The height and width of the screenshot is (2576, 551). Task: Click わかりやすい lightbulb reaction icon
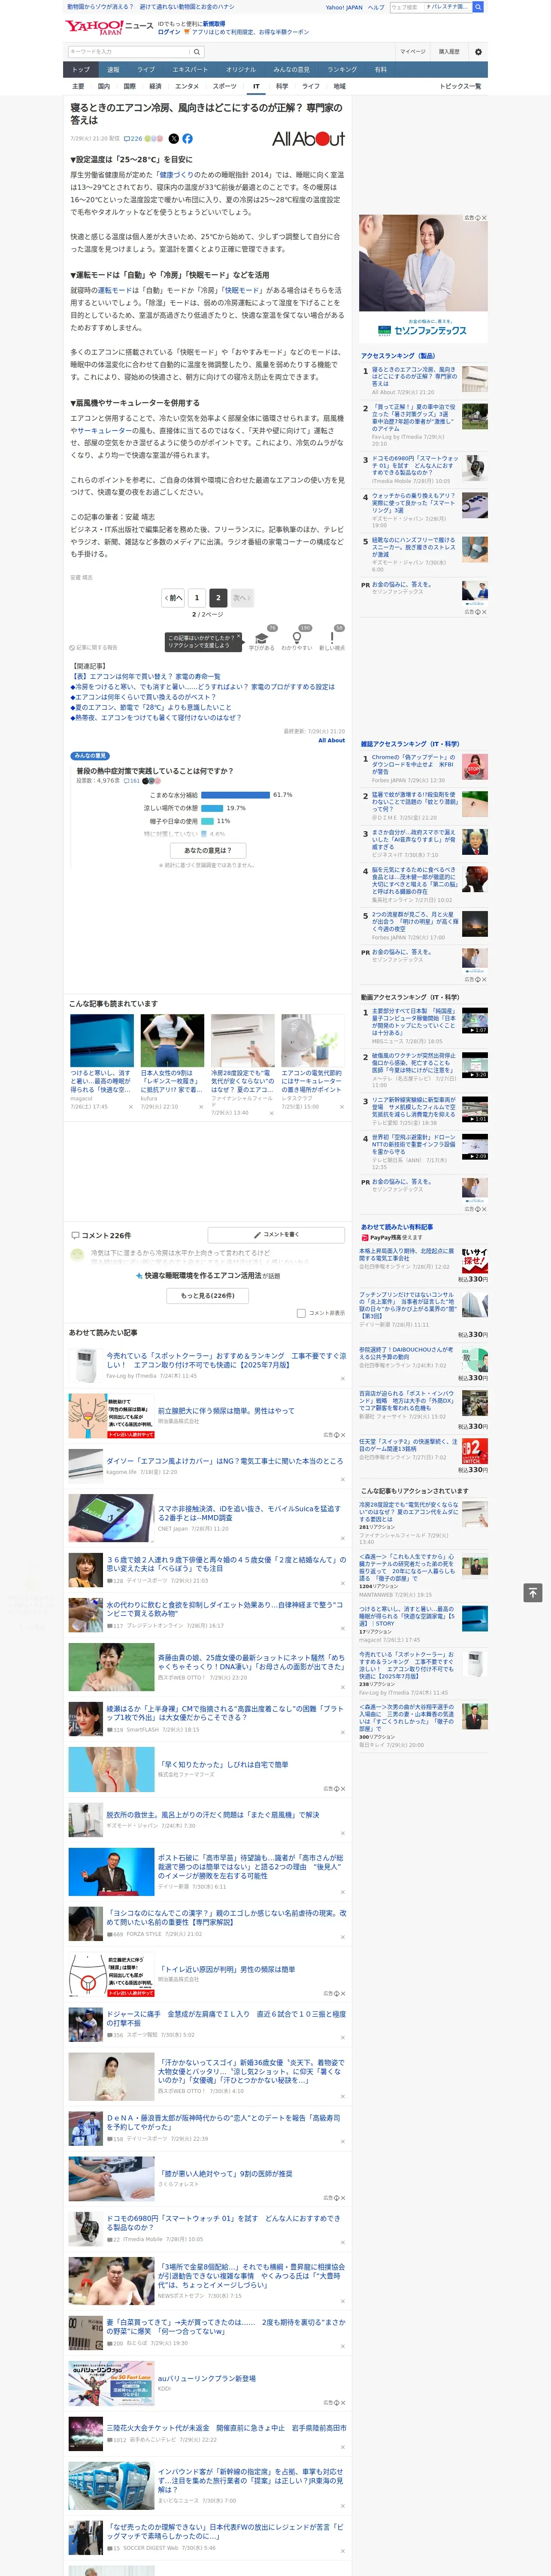296,638
